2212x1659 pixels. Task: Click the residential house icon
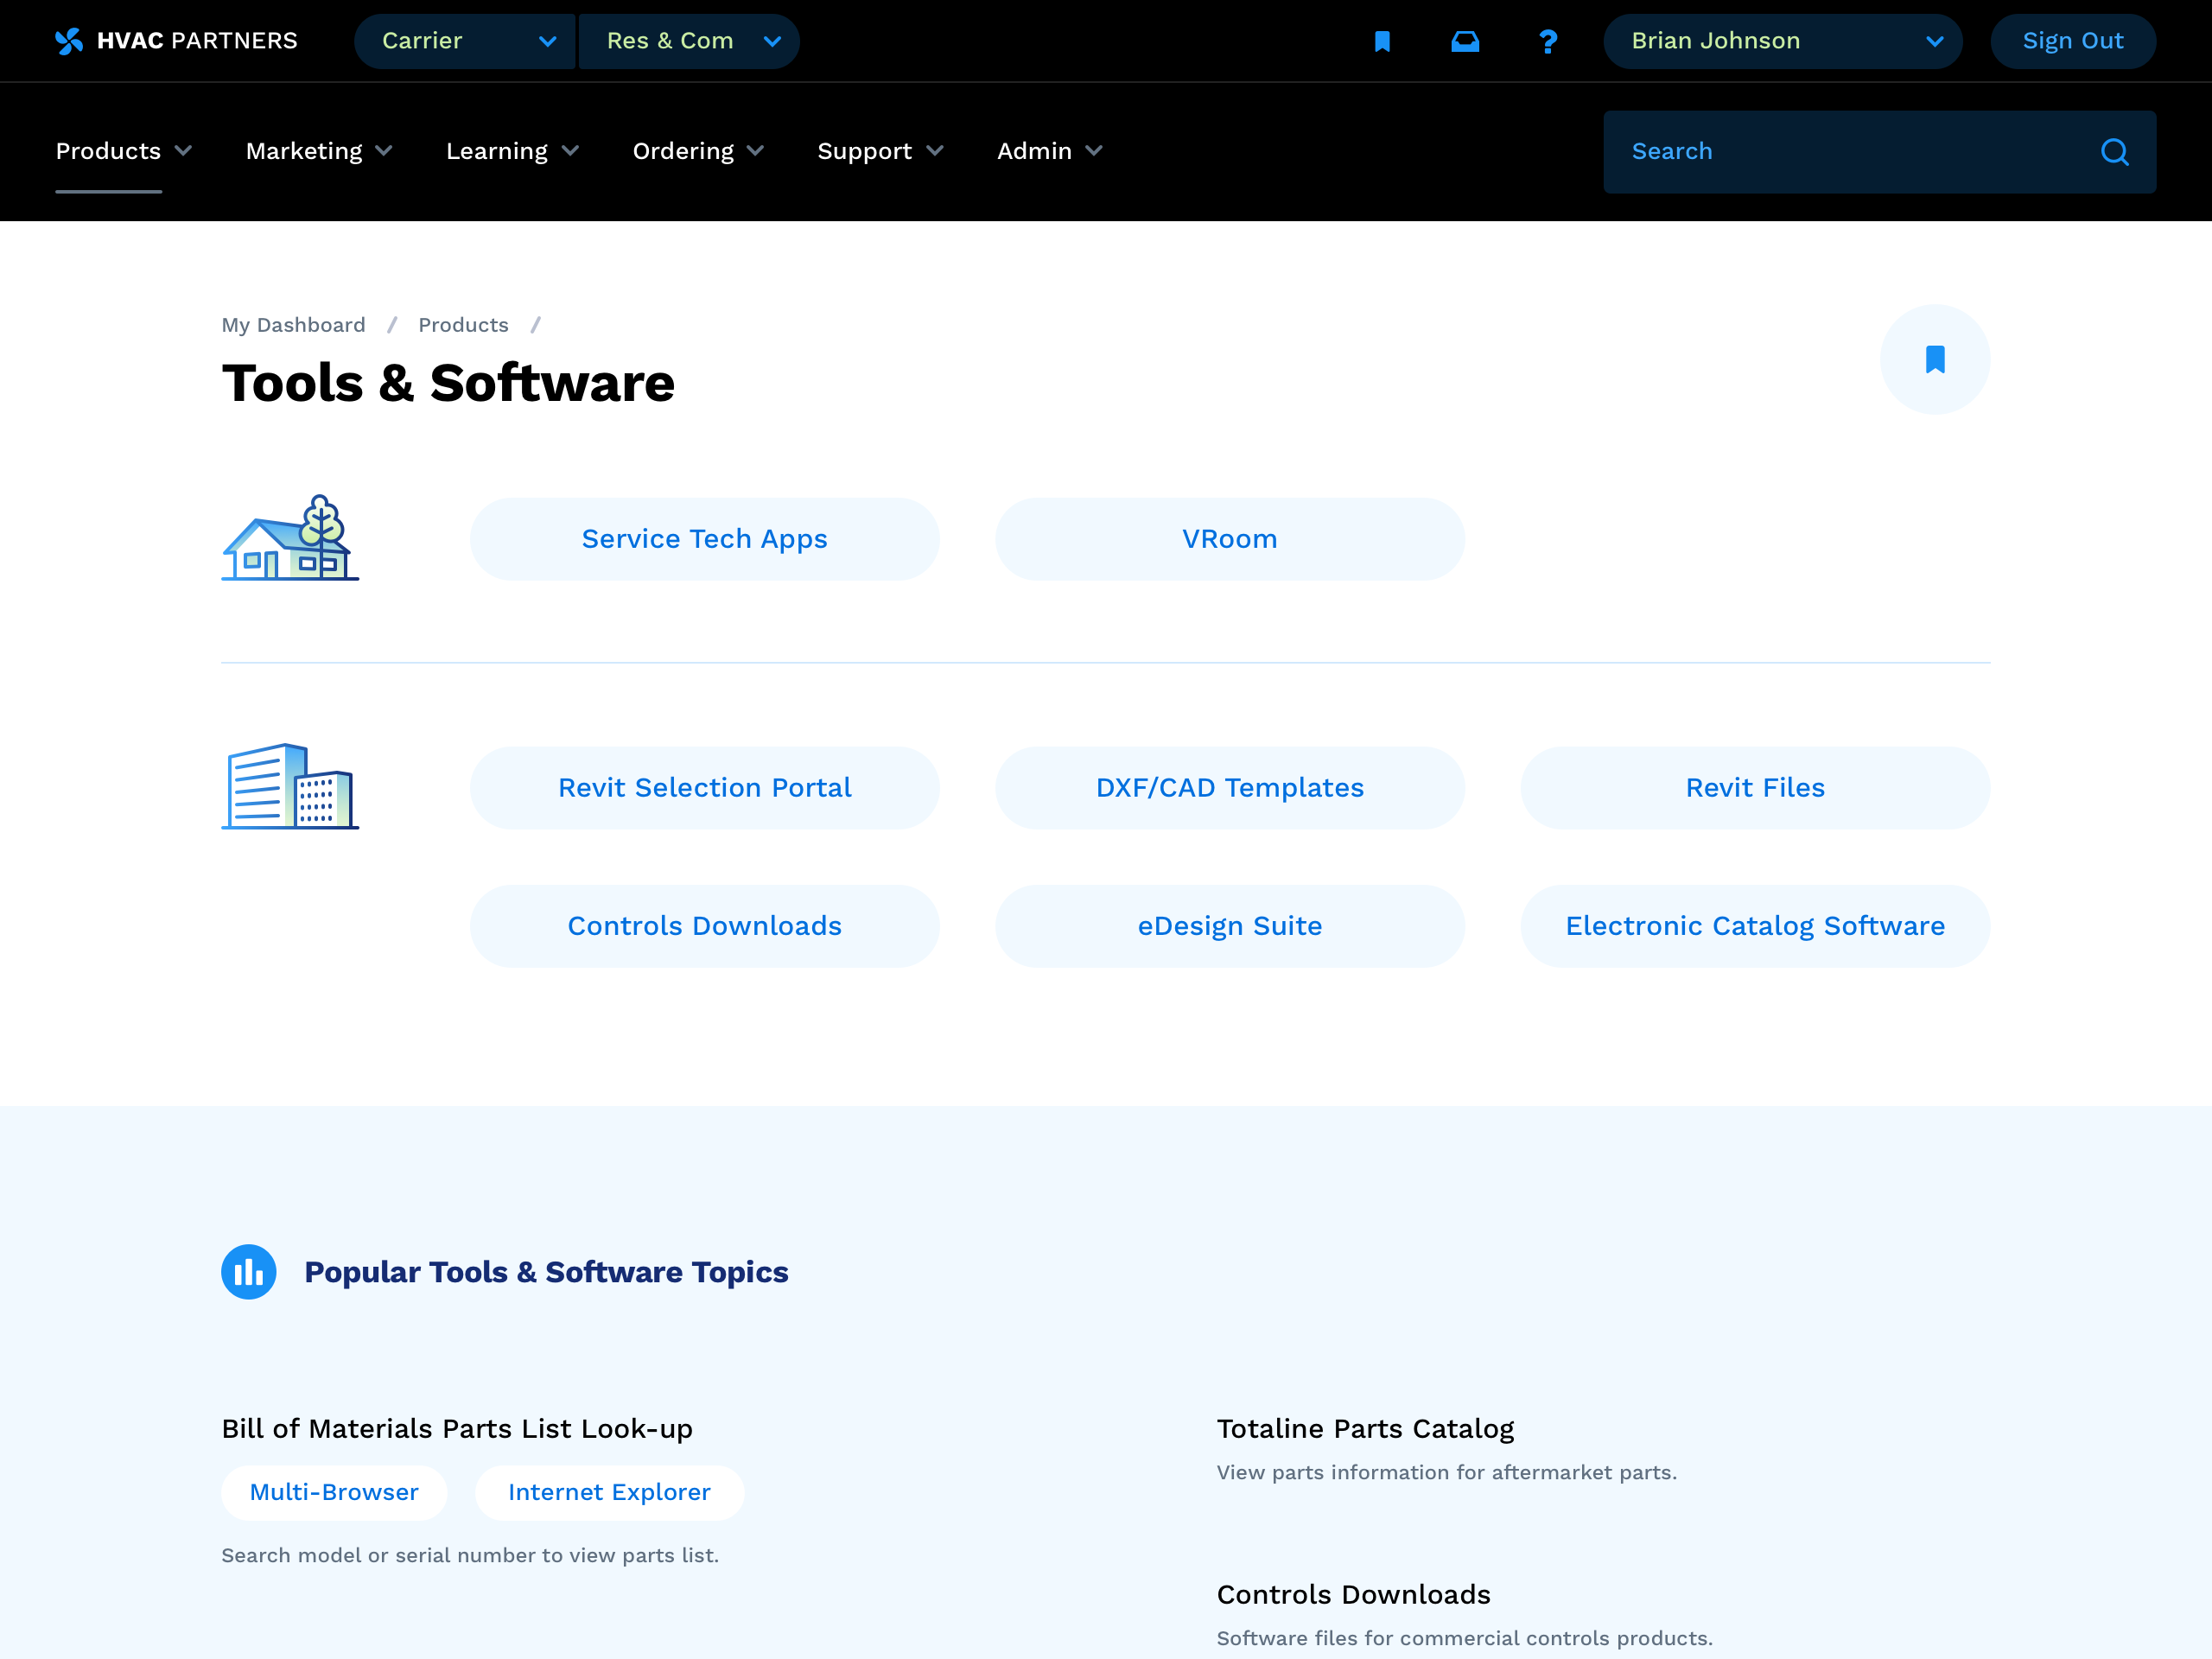click(x=290, y=539)
